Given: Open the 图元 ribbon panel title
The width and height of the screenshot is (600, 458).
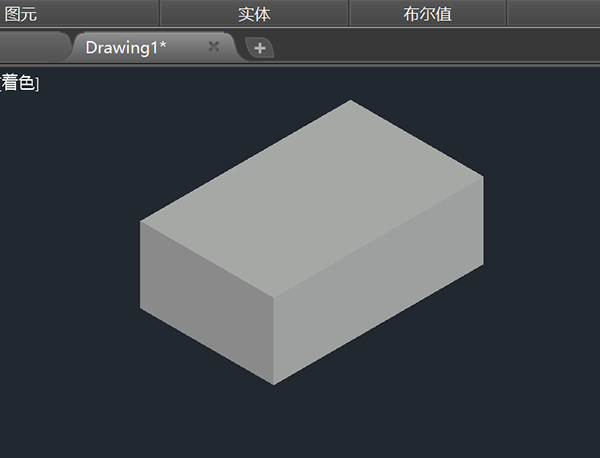Looking at the screenshot, I should 21,15.
